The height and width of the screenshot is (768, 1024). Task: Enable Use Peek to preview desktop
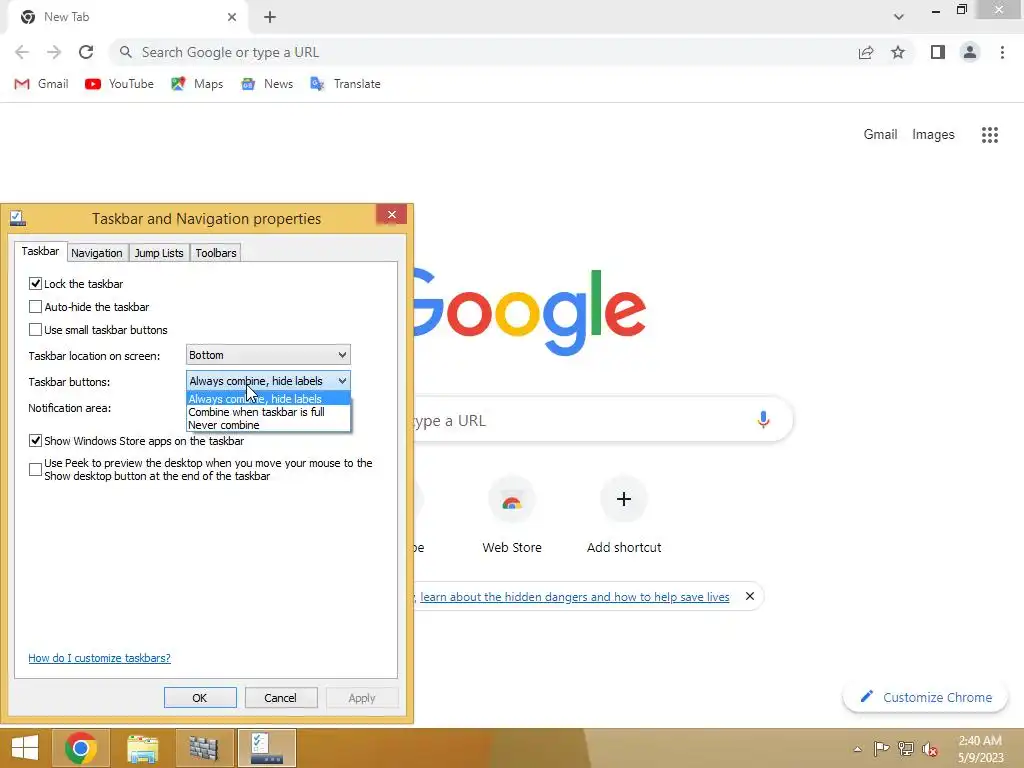pyautogui.click(x=35, y=470)
